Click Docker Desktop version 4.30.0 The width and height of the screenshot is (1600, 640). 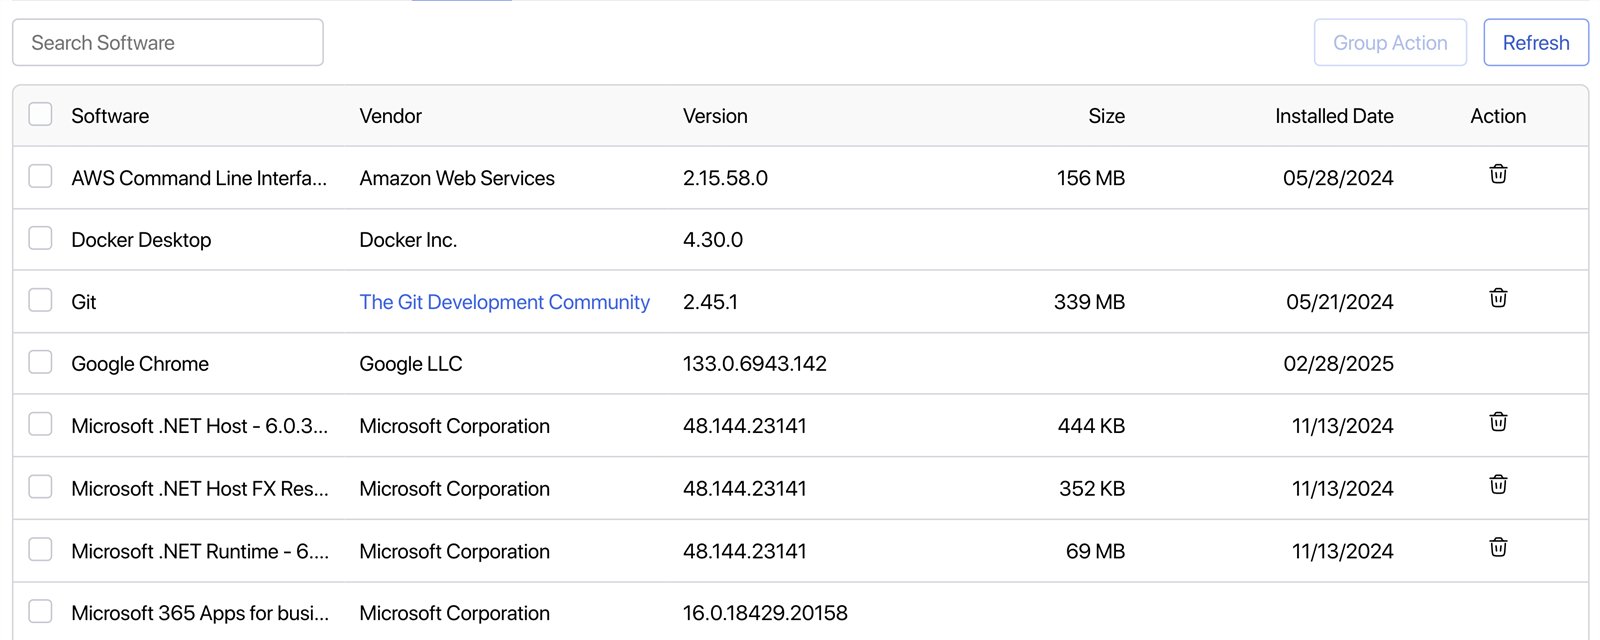713,240
